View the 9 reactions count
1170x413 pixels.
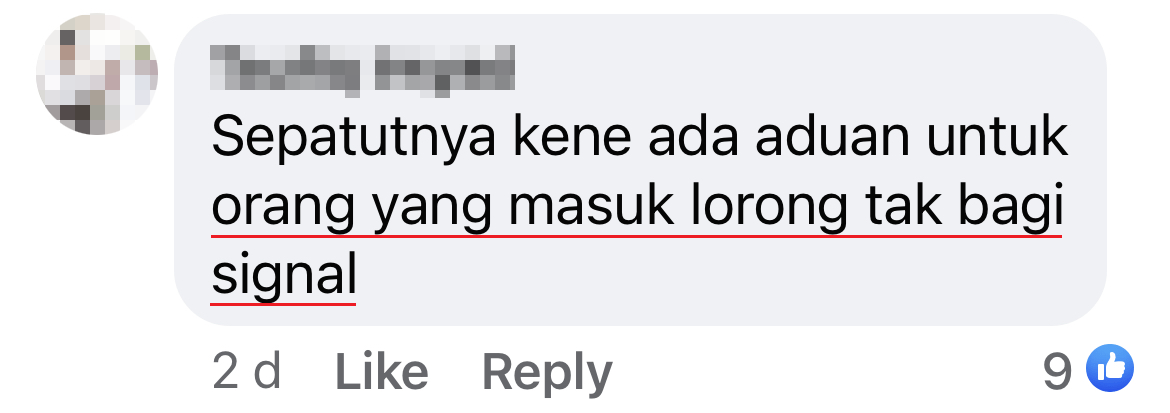click(x=1057, y=371)
